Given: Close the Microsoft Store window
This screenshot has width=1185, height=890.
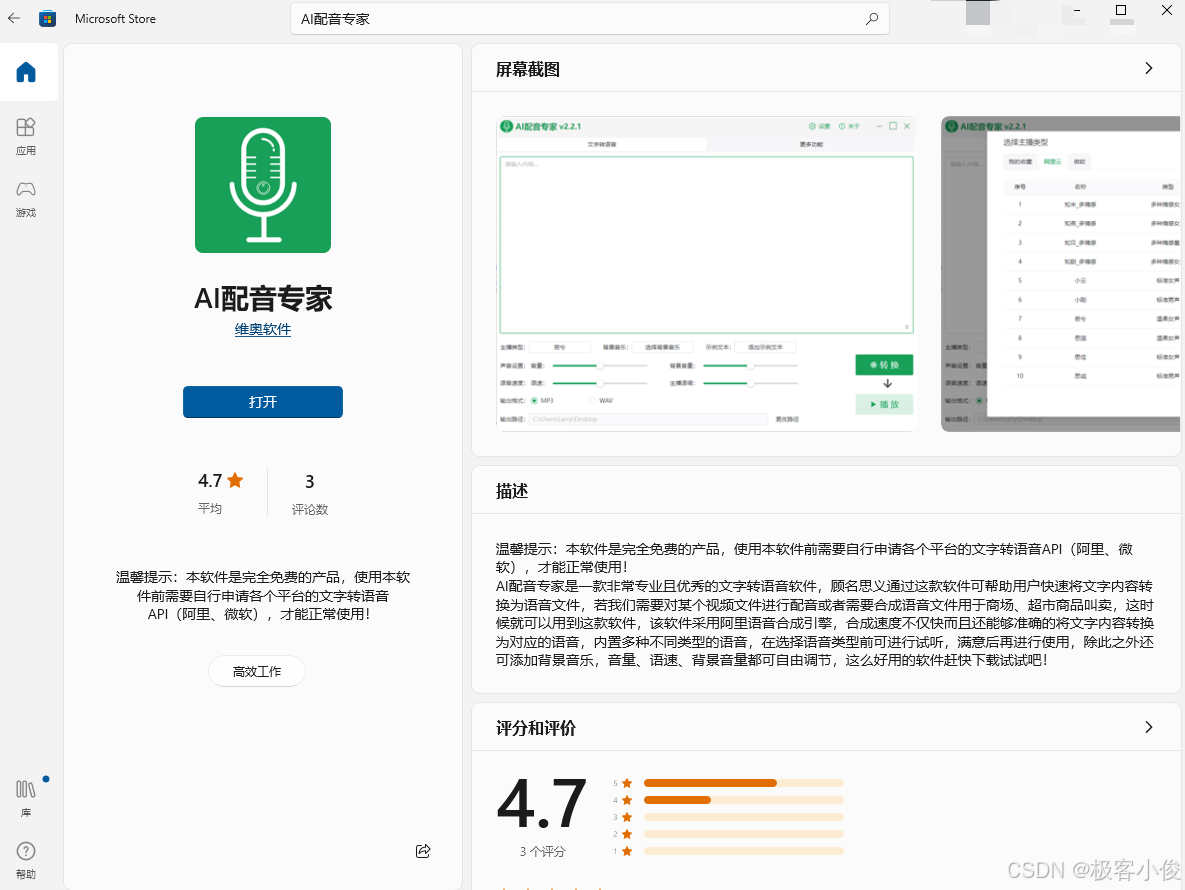Looking at the screenshot, I should (x=1166, y=11).
